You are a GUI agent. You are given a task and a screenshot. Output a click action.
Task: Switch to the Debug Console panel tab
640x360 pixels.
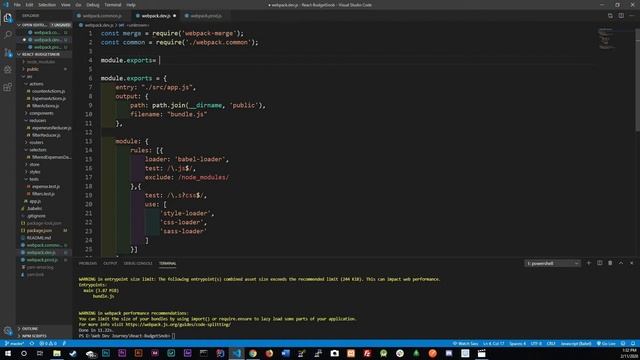pos(138,263)
